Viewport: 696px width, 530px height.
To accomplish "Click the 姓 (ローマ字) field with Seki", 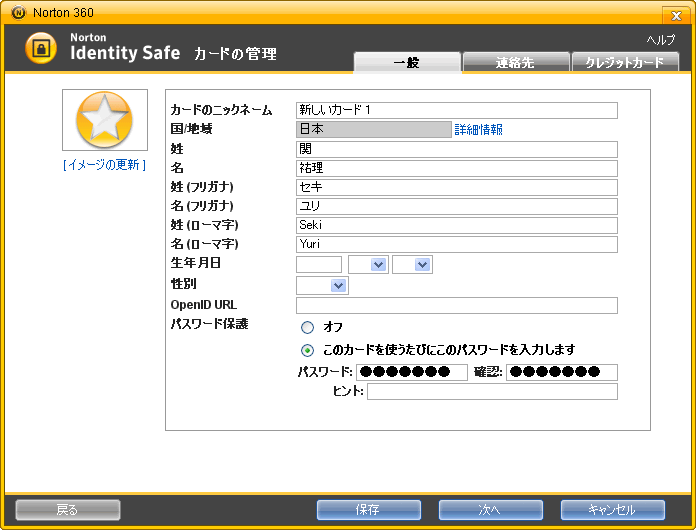I will [457, 225].
